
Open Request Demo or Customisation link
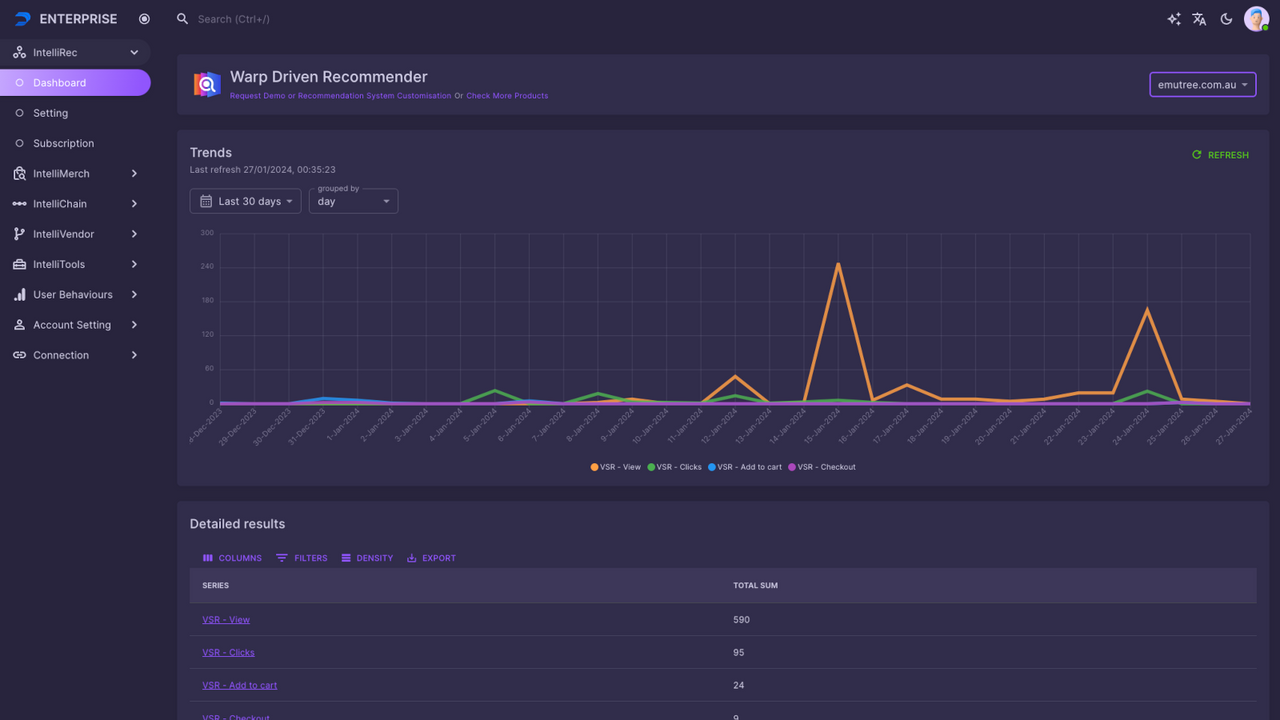[340, 96]
